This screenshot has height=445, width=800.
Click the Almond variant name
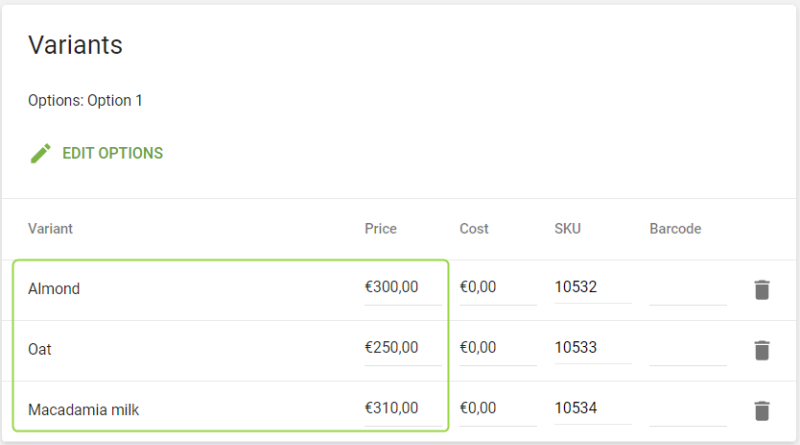click(x=54, y=289)
